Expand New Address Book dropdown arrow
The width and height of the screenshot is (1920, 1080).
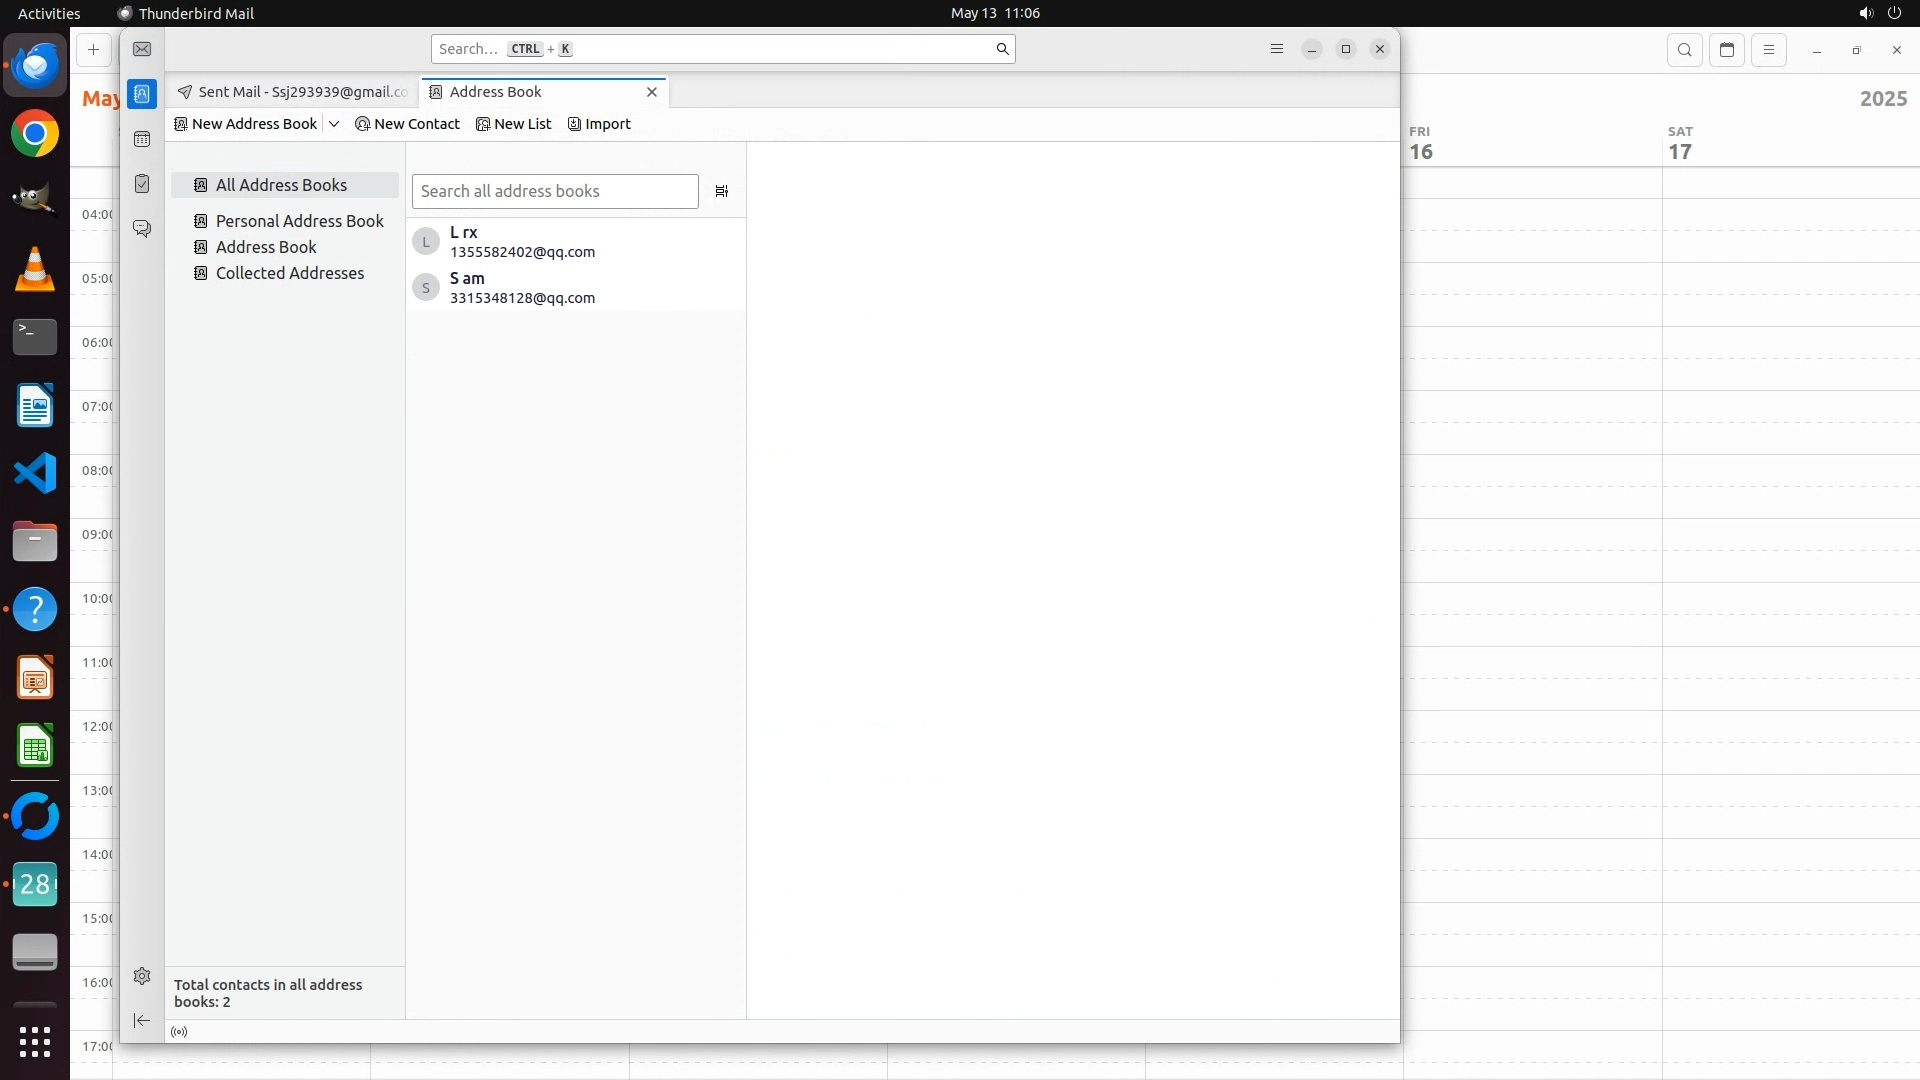point(334,124)
